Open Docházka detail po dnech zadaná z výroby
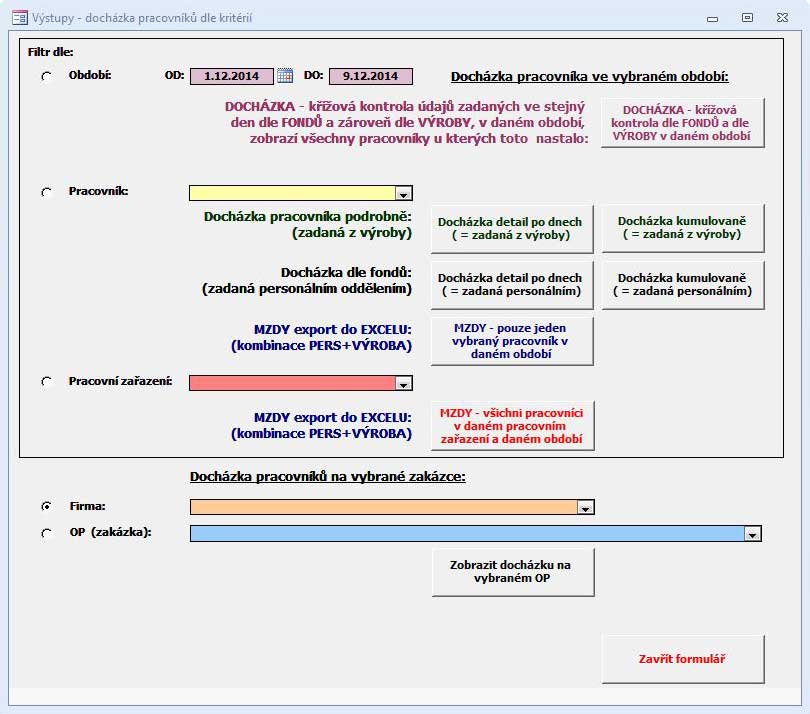Viewport: 810px width, 714px height. coord(511,228)
